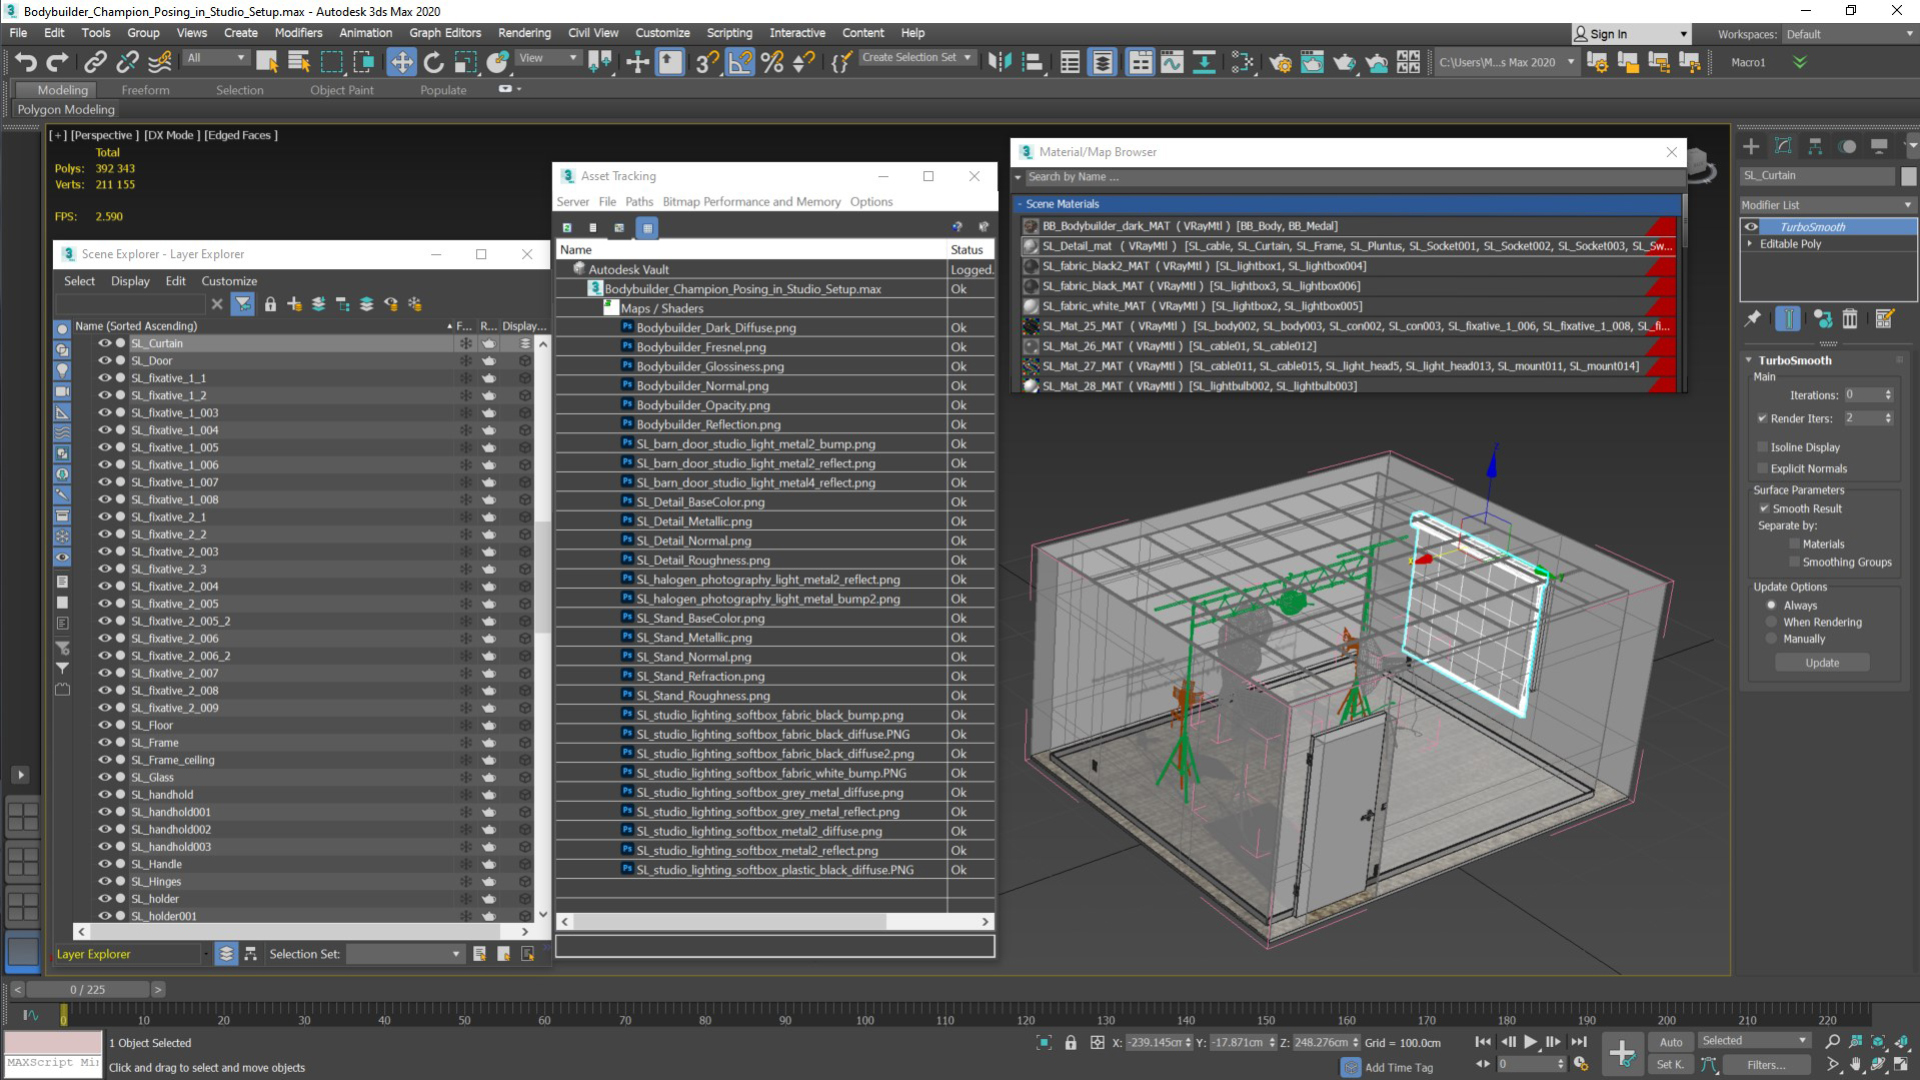Select Manually update option

pos(1771,639)
